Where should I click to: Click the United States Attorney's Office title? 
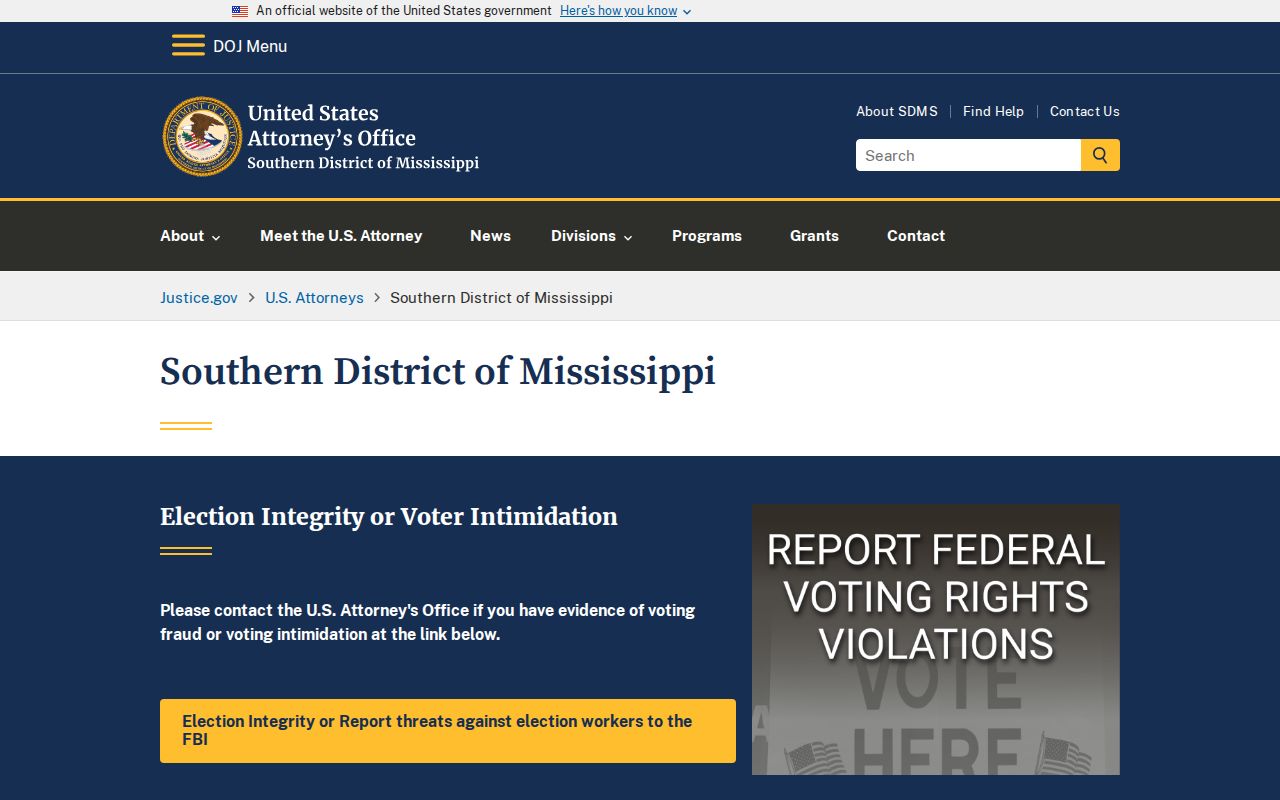coord(332,125)
